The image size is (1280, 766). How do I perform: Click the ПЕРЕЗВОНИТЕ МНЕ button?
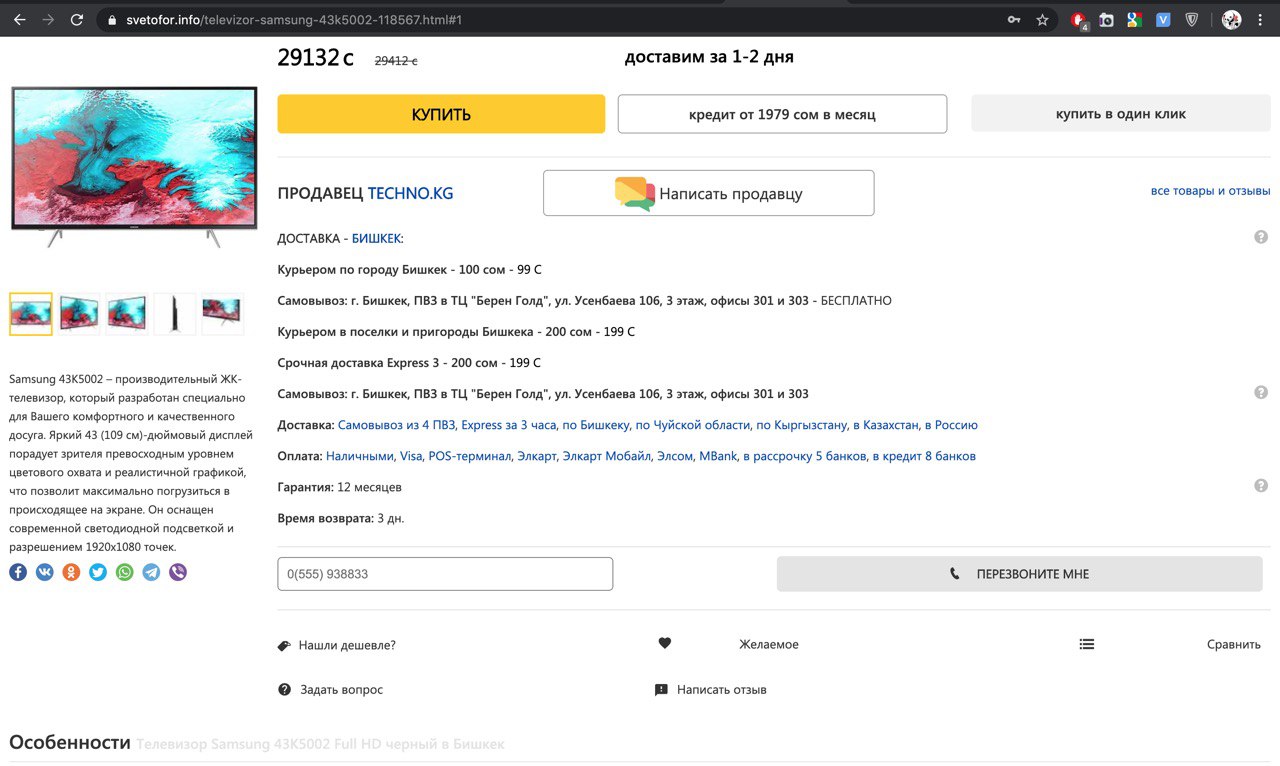[1019, 574]
